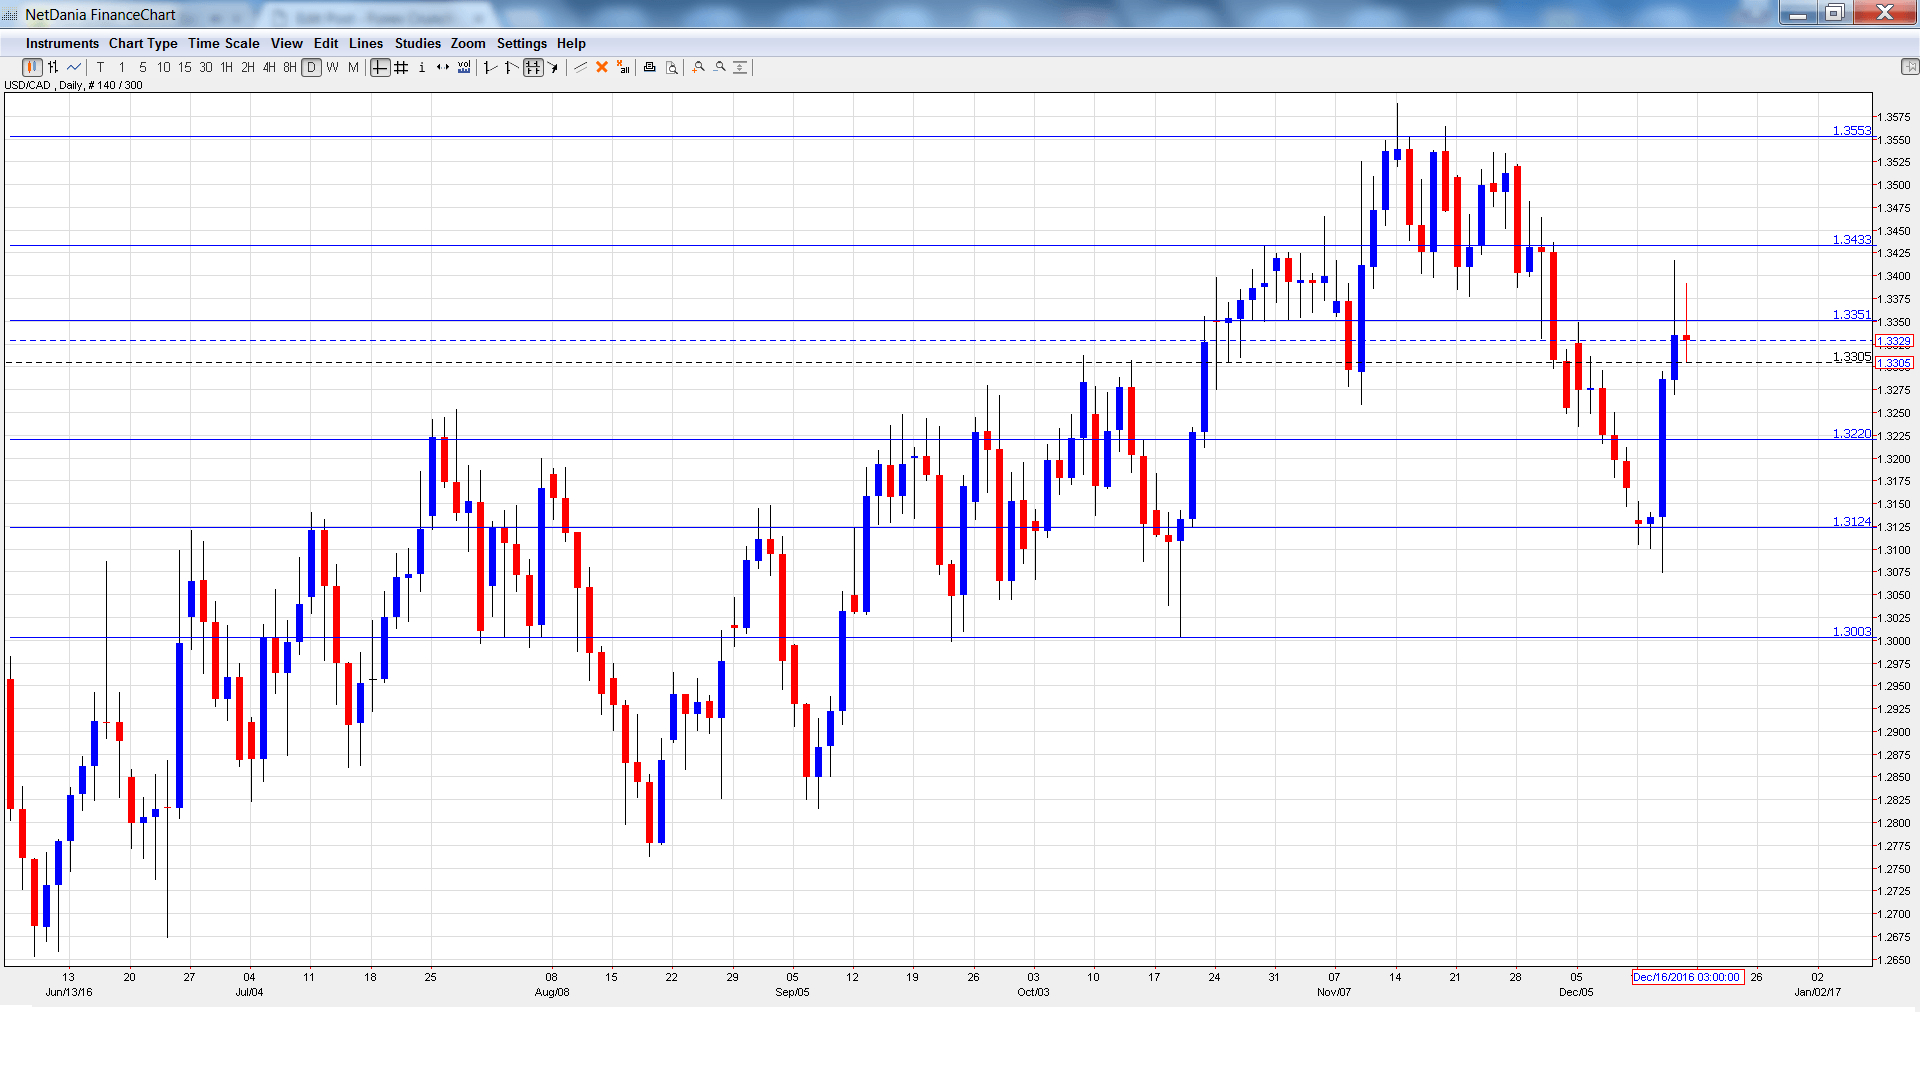The height and width of the screenshot is (1080, 1920).
Task: Select the 4H time scale button
Action: [269, 67]
